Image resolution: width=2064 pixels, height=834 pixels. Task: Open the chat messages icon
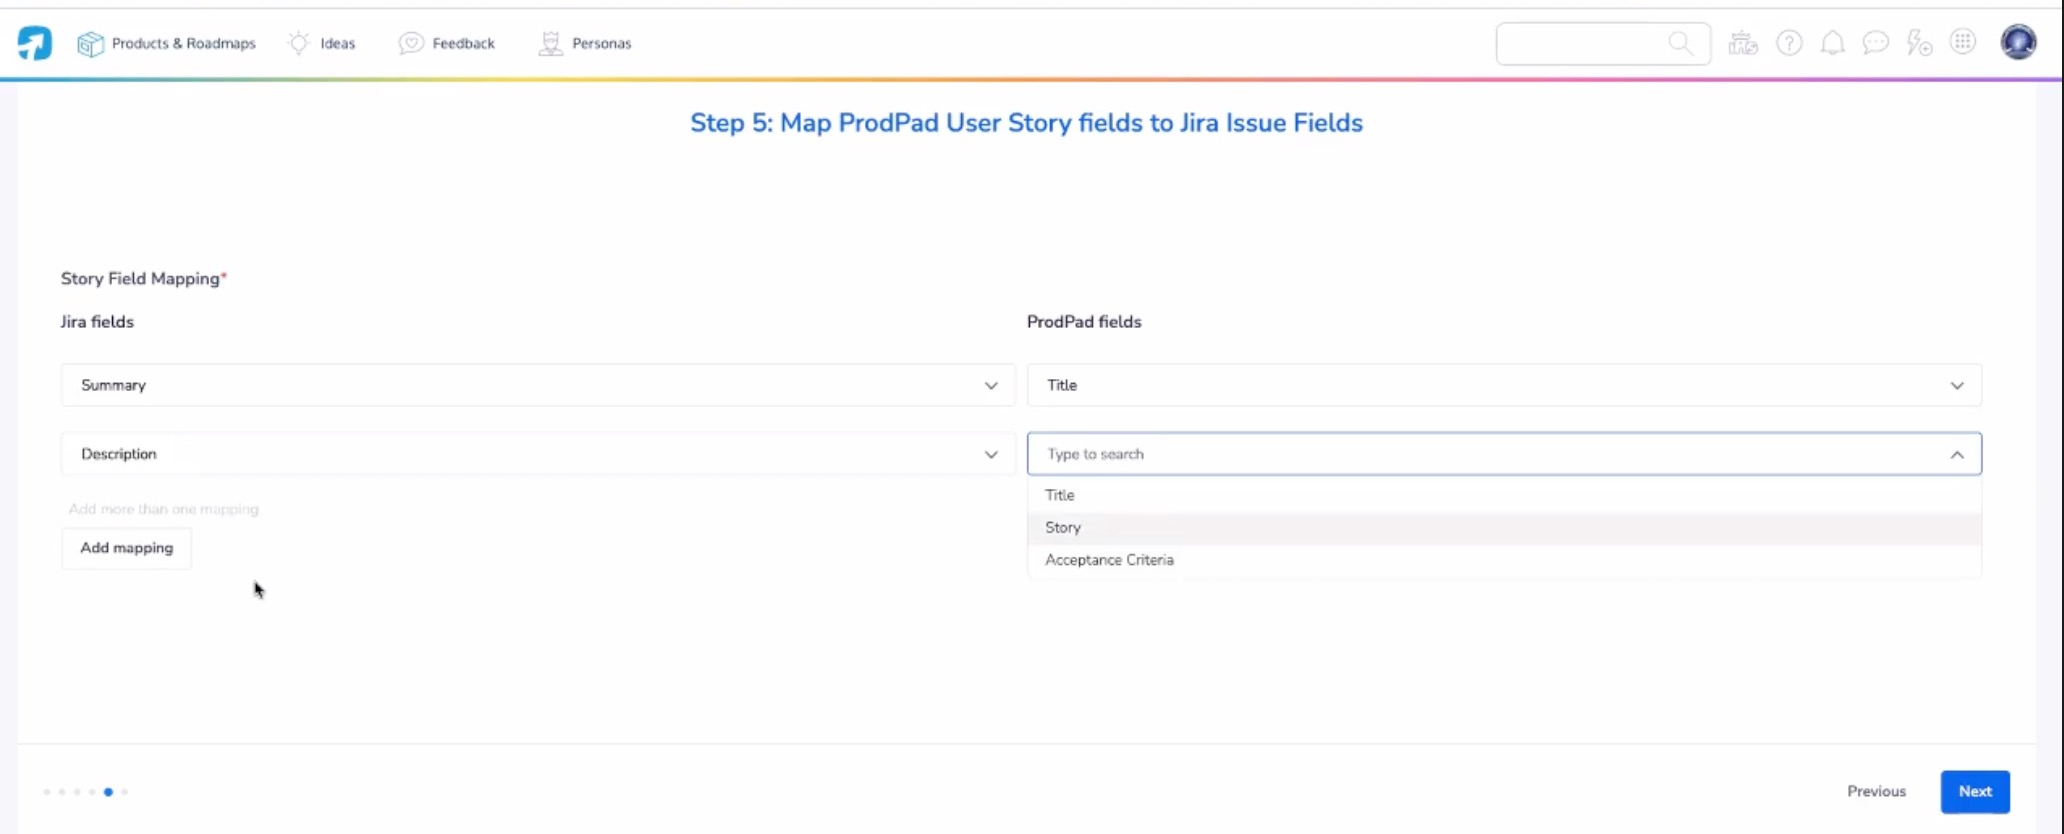click(1877, 43)
